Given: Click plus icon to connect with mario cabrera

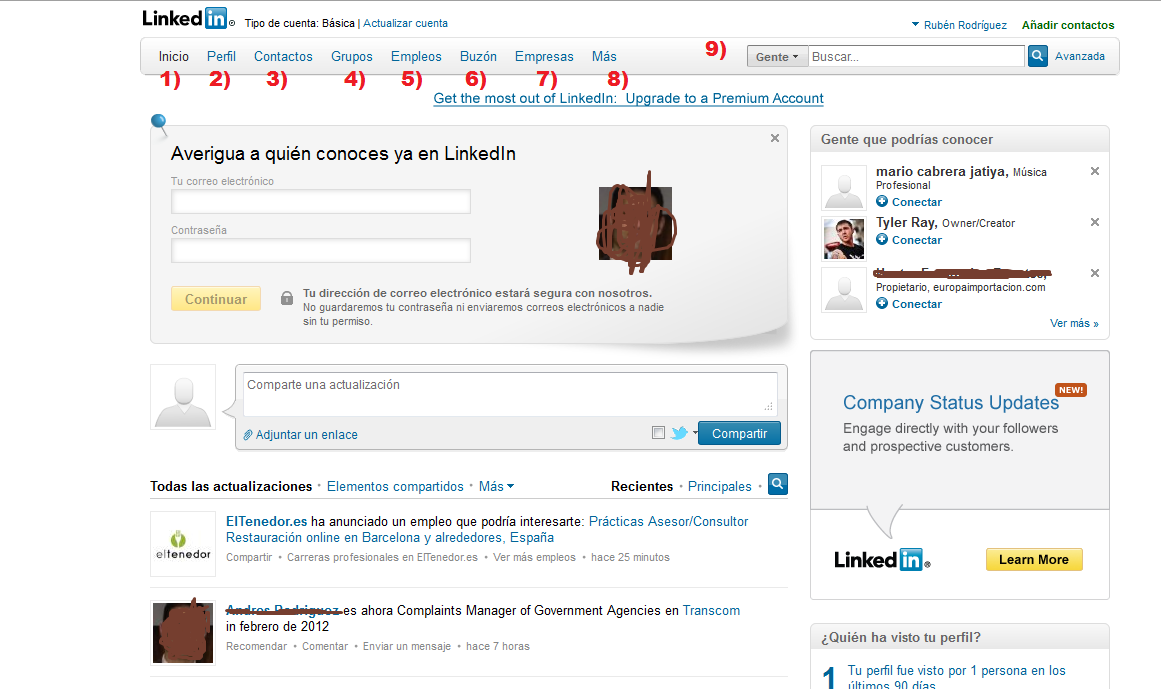Looking at the screenshot, I should [882, 201].
